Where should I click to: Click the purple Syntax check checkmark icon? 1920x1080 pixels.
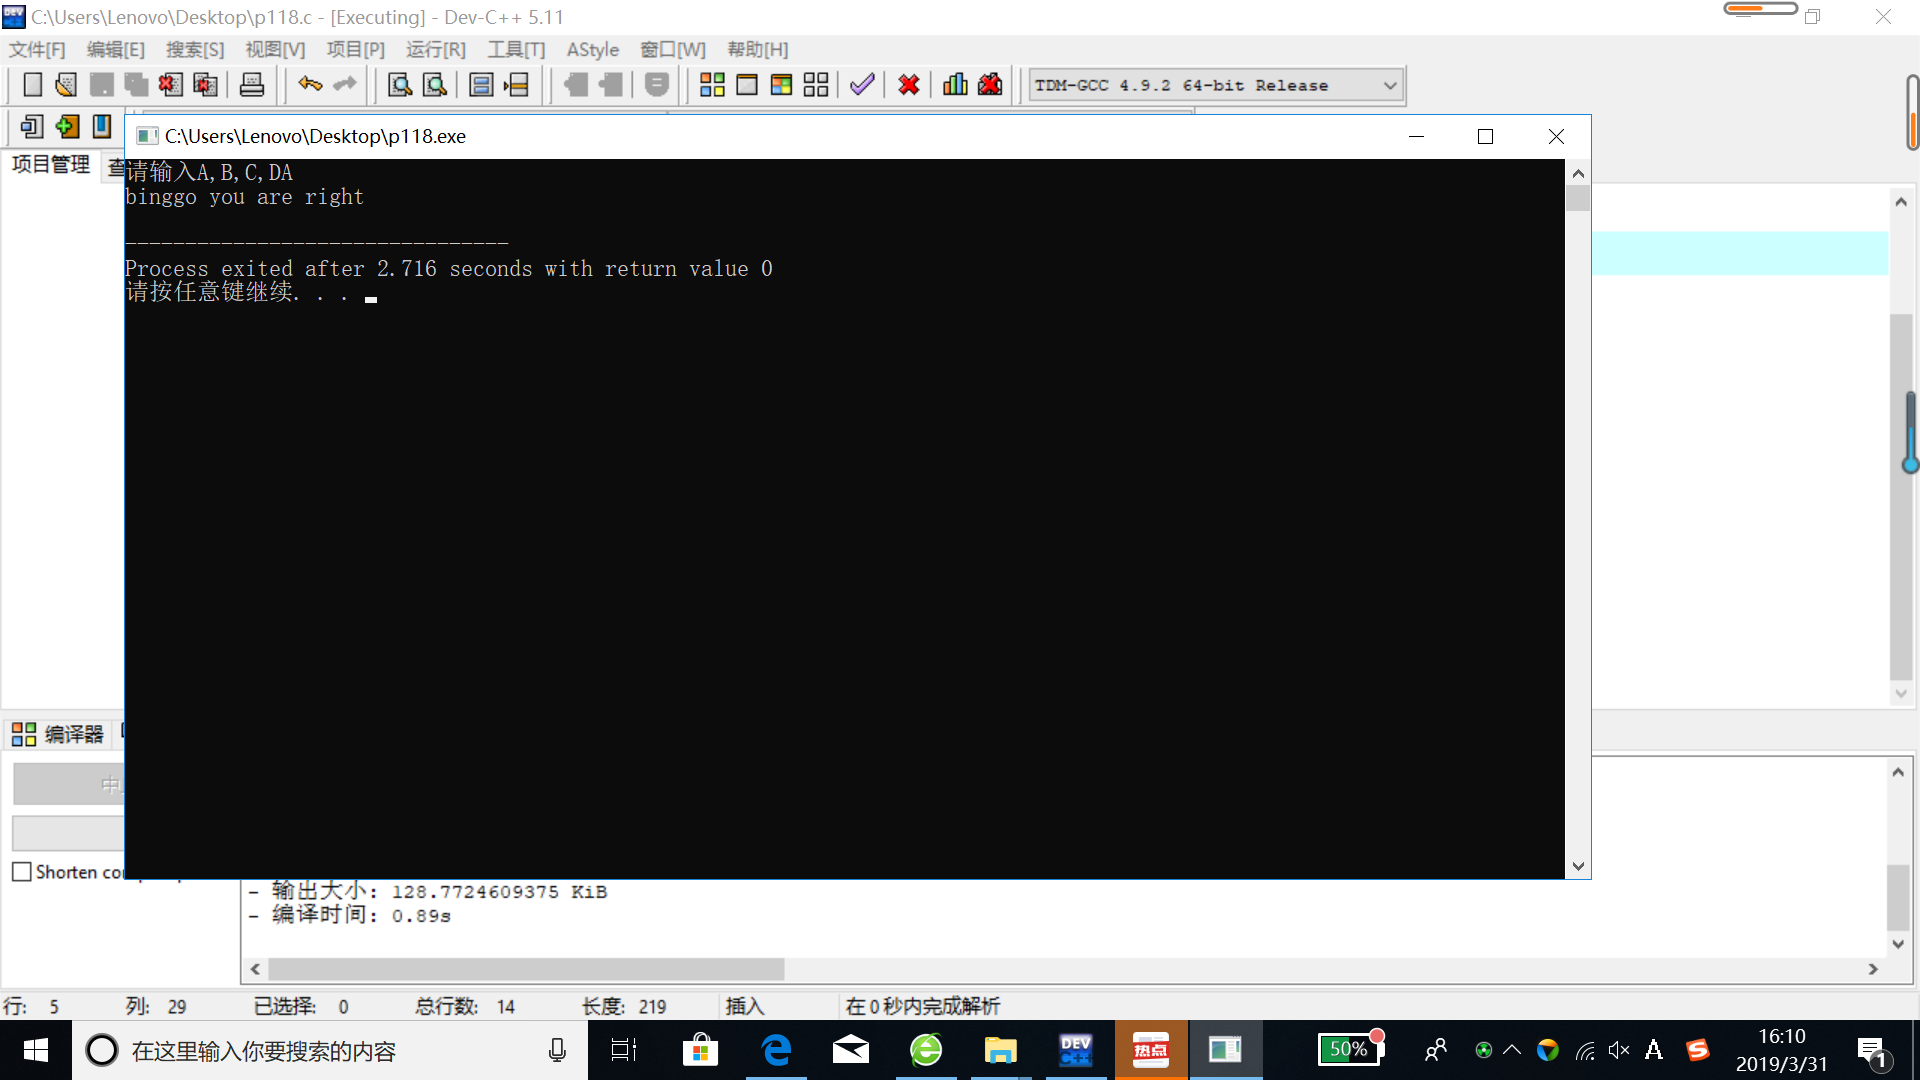click(862, 85)
